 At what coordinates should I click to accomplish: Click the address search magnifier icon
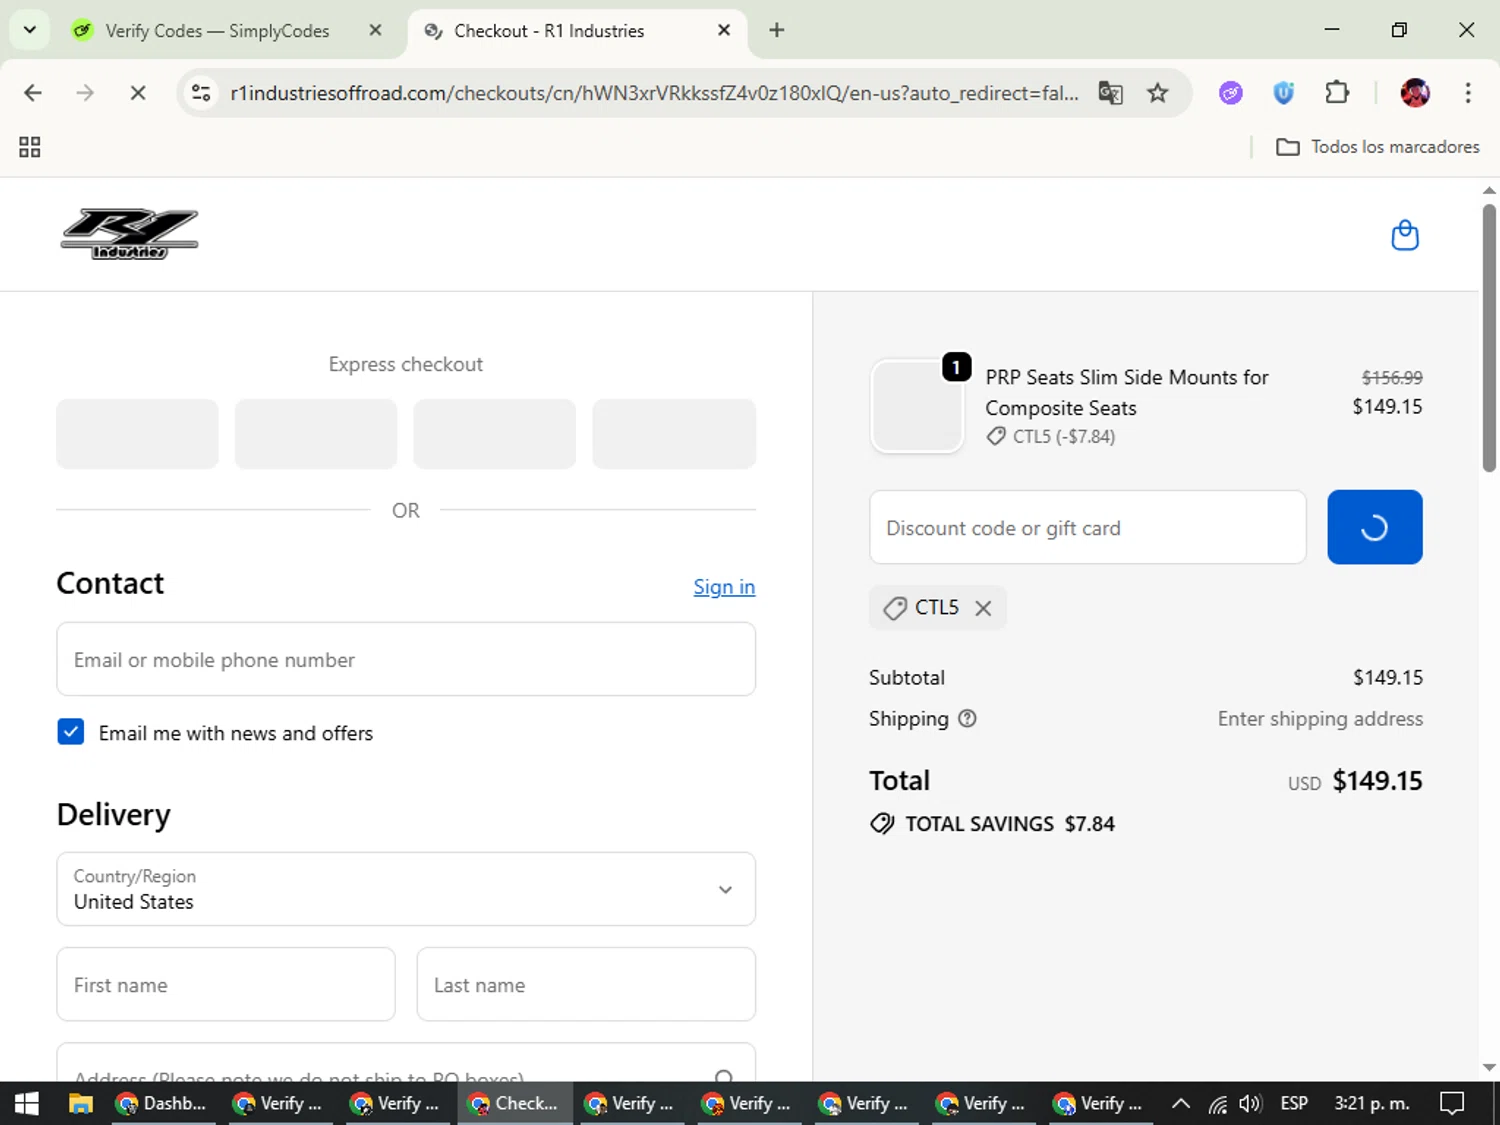pos(724,1077)
